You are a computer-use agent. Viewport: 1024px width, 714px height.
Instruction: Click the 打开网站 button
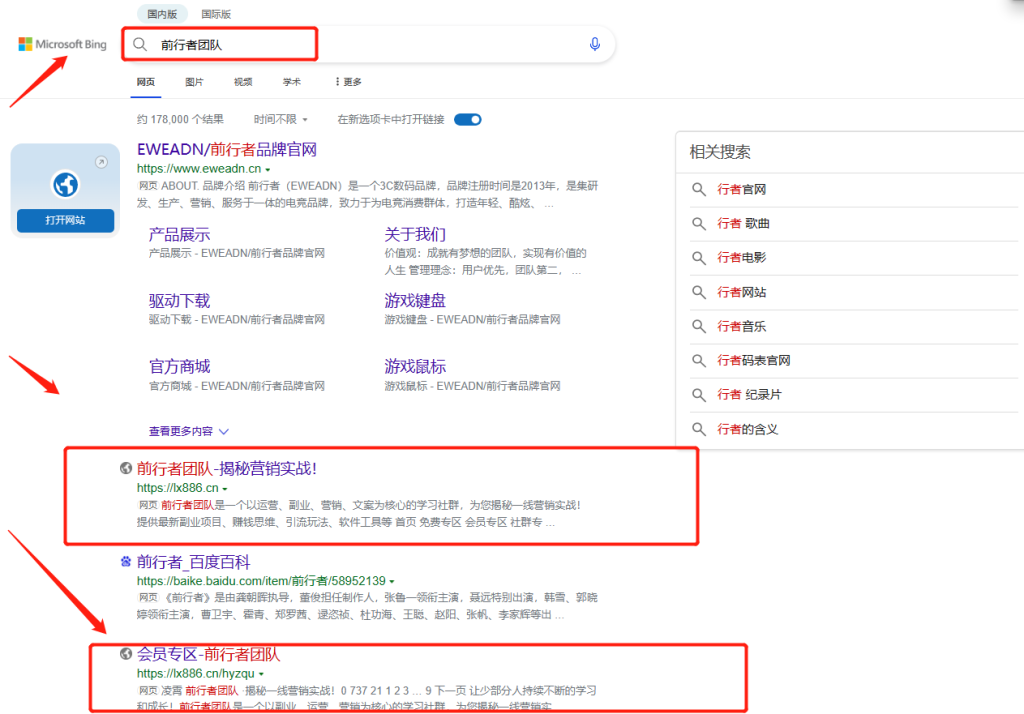[x=64, y=221]
